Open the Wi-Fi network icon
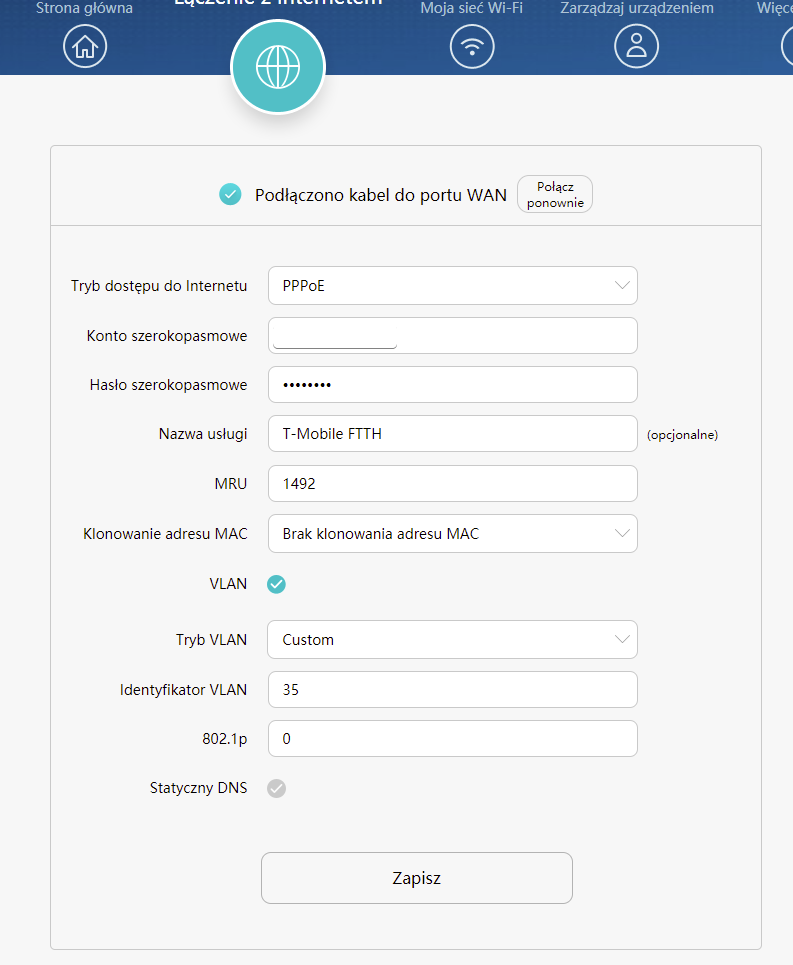Viewport: 793px width, 965px height. (472, 47)
